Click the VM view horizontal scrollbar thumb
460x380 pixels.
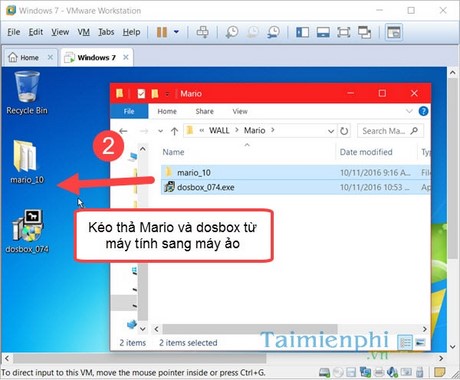coord(140,359)
